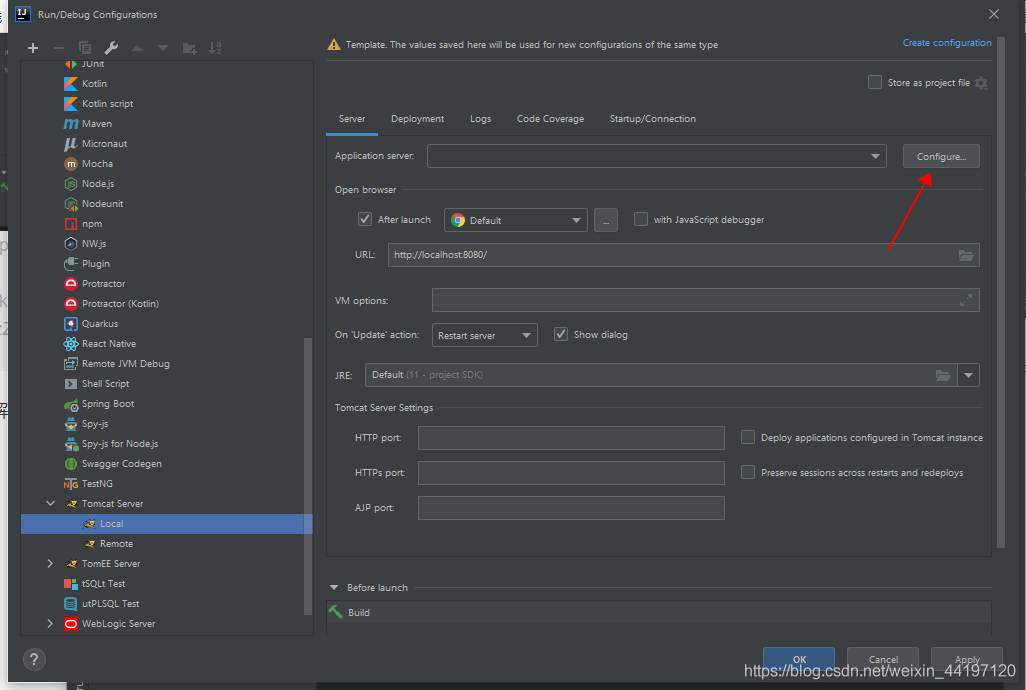The width and height of the screenshot is (1026, 690).
Task: Click the folder icon in JRE field
Action: tap(942, 375)
